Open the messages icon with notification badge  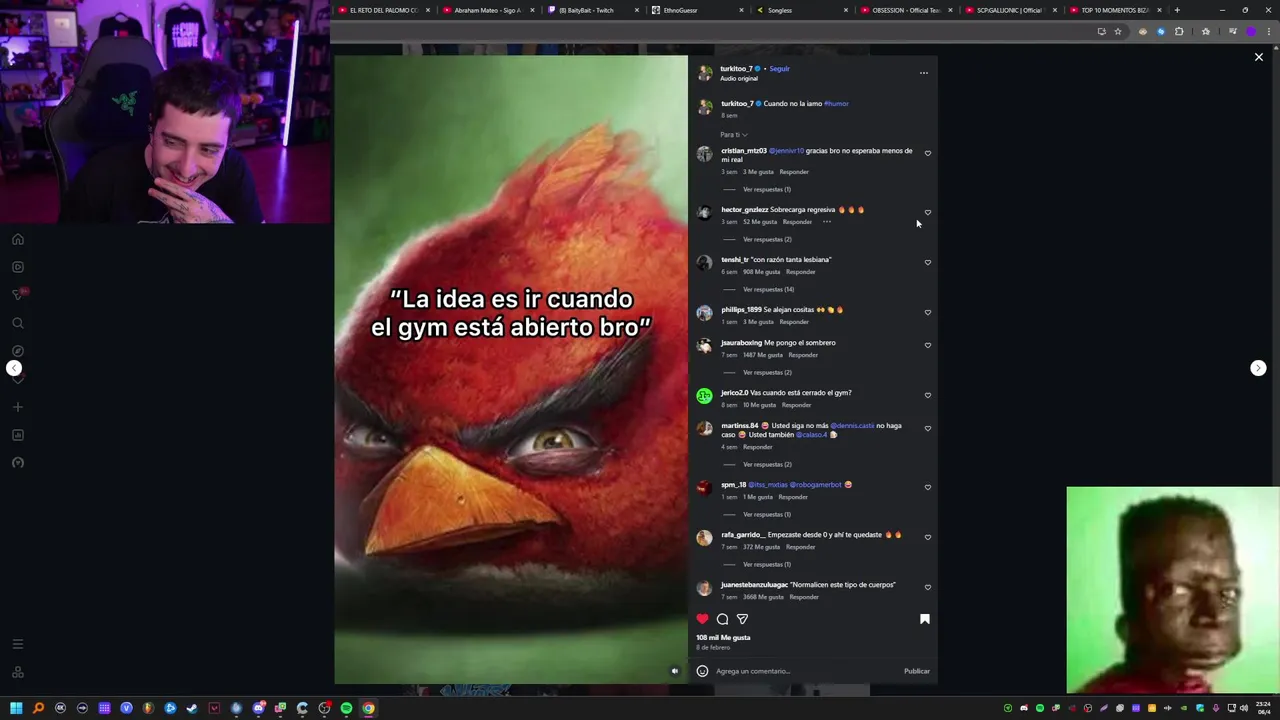coord(18,295)
